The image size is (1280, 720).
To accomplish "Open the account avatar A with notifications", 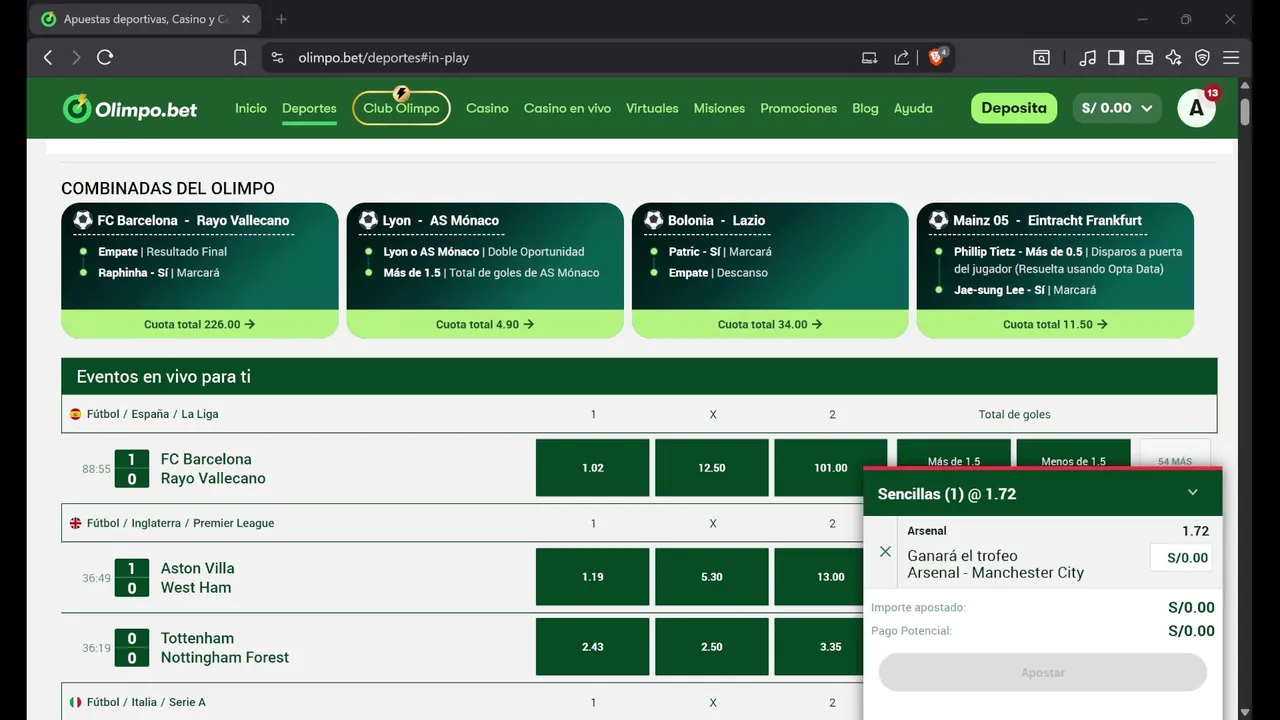I will [1197, 108].
